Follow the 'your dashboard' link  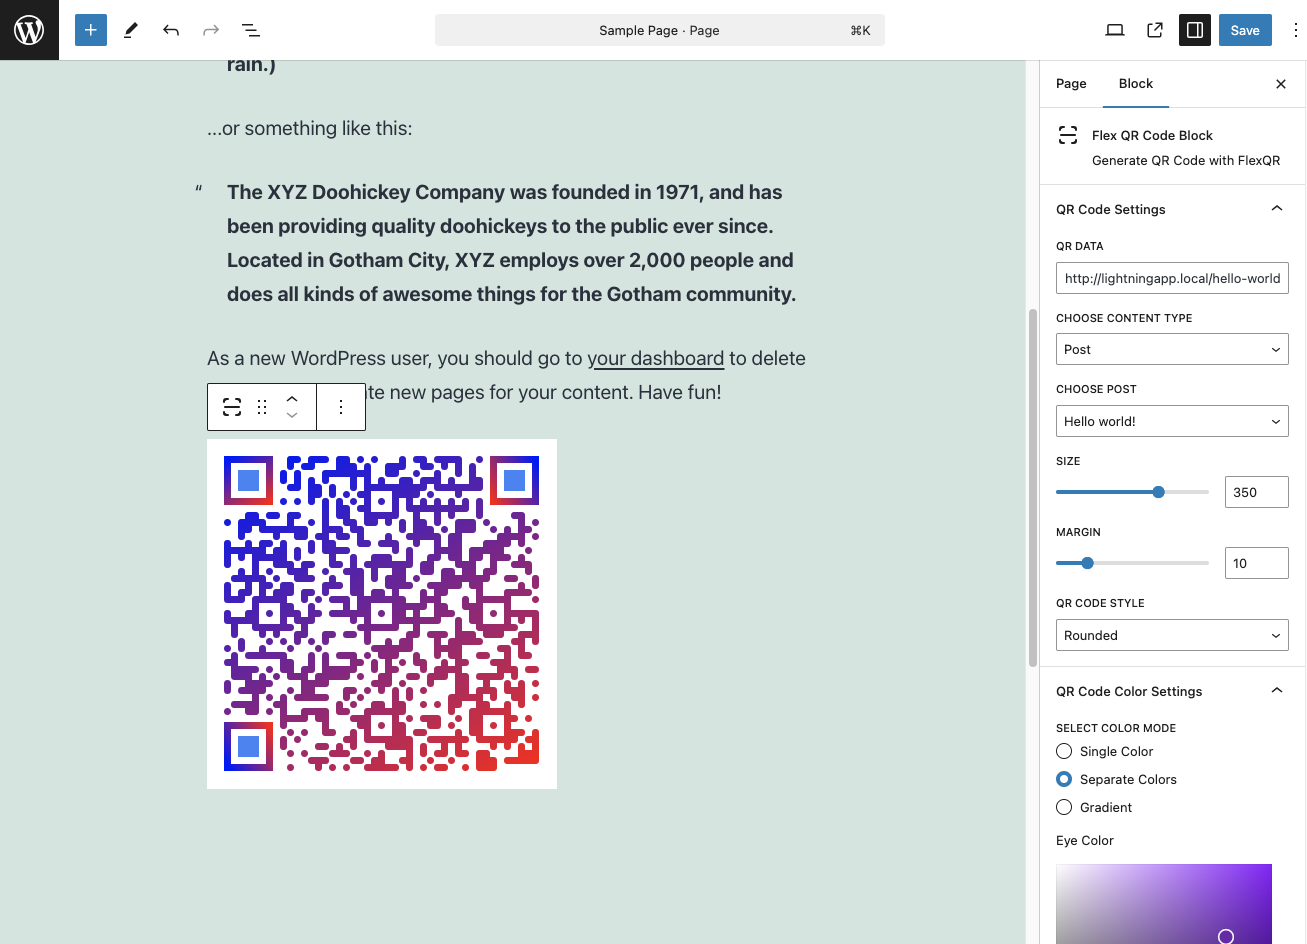655,358
